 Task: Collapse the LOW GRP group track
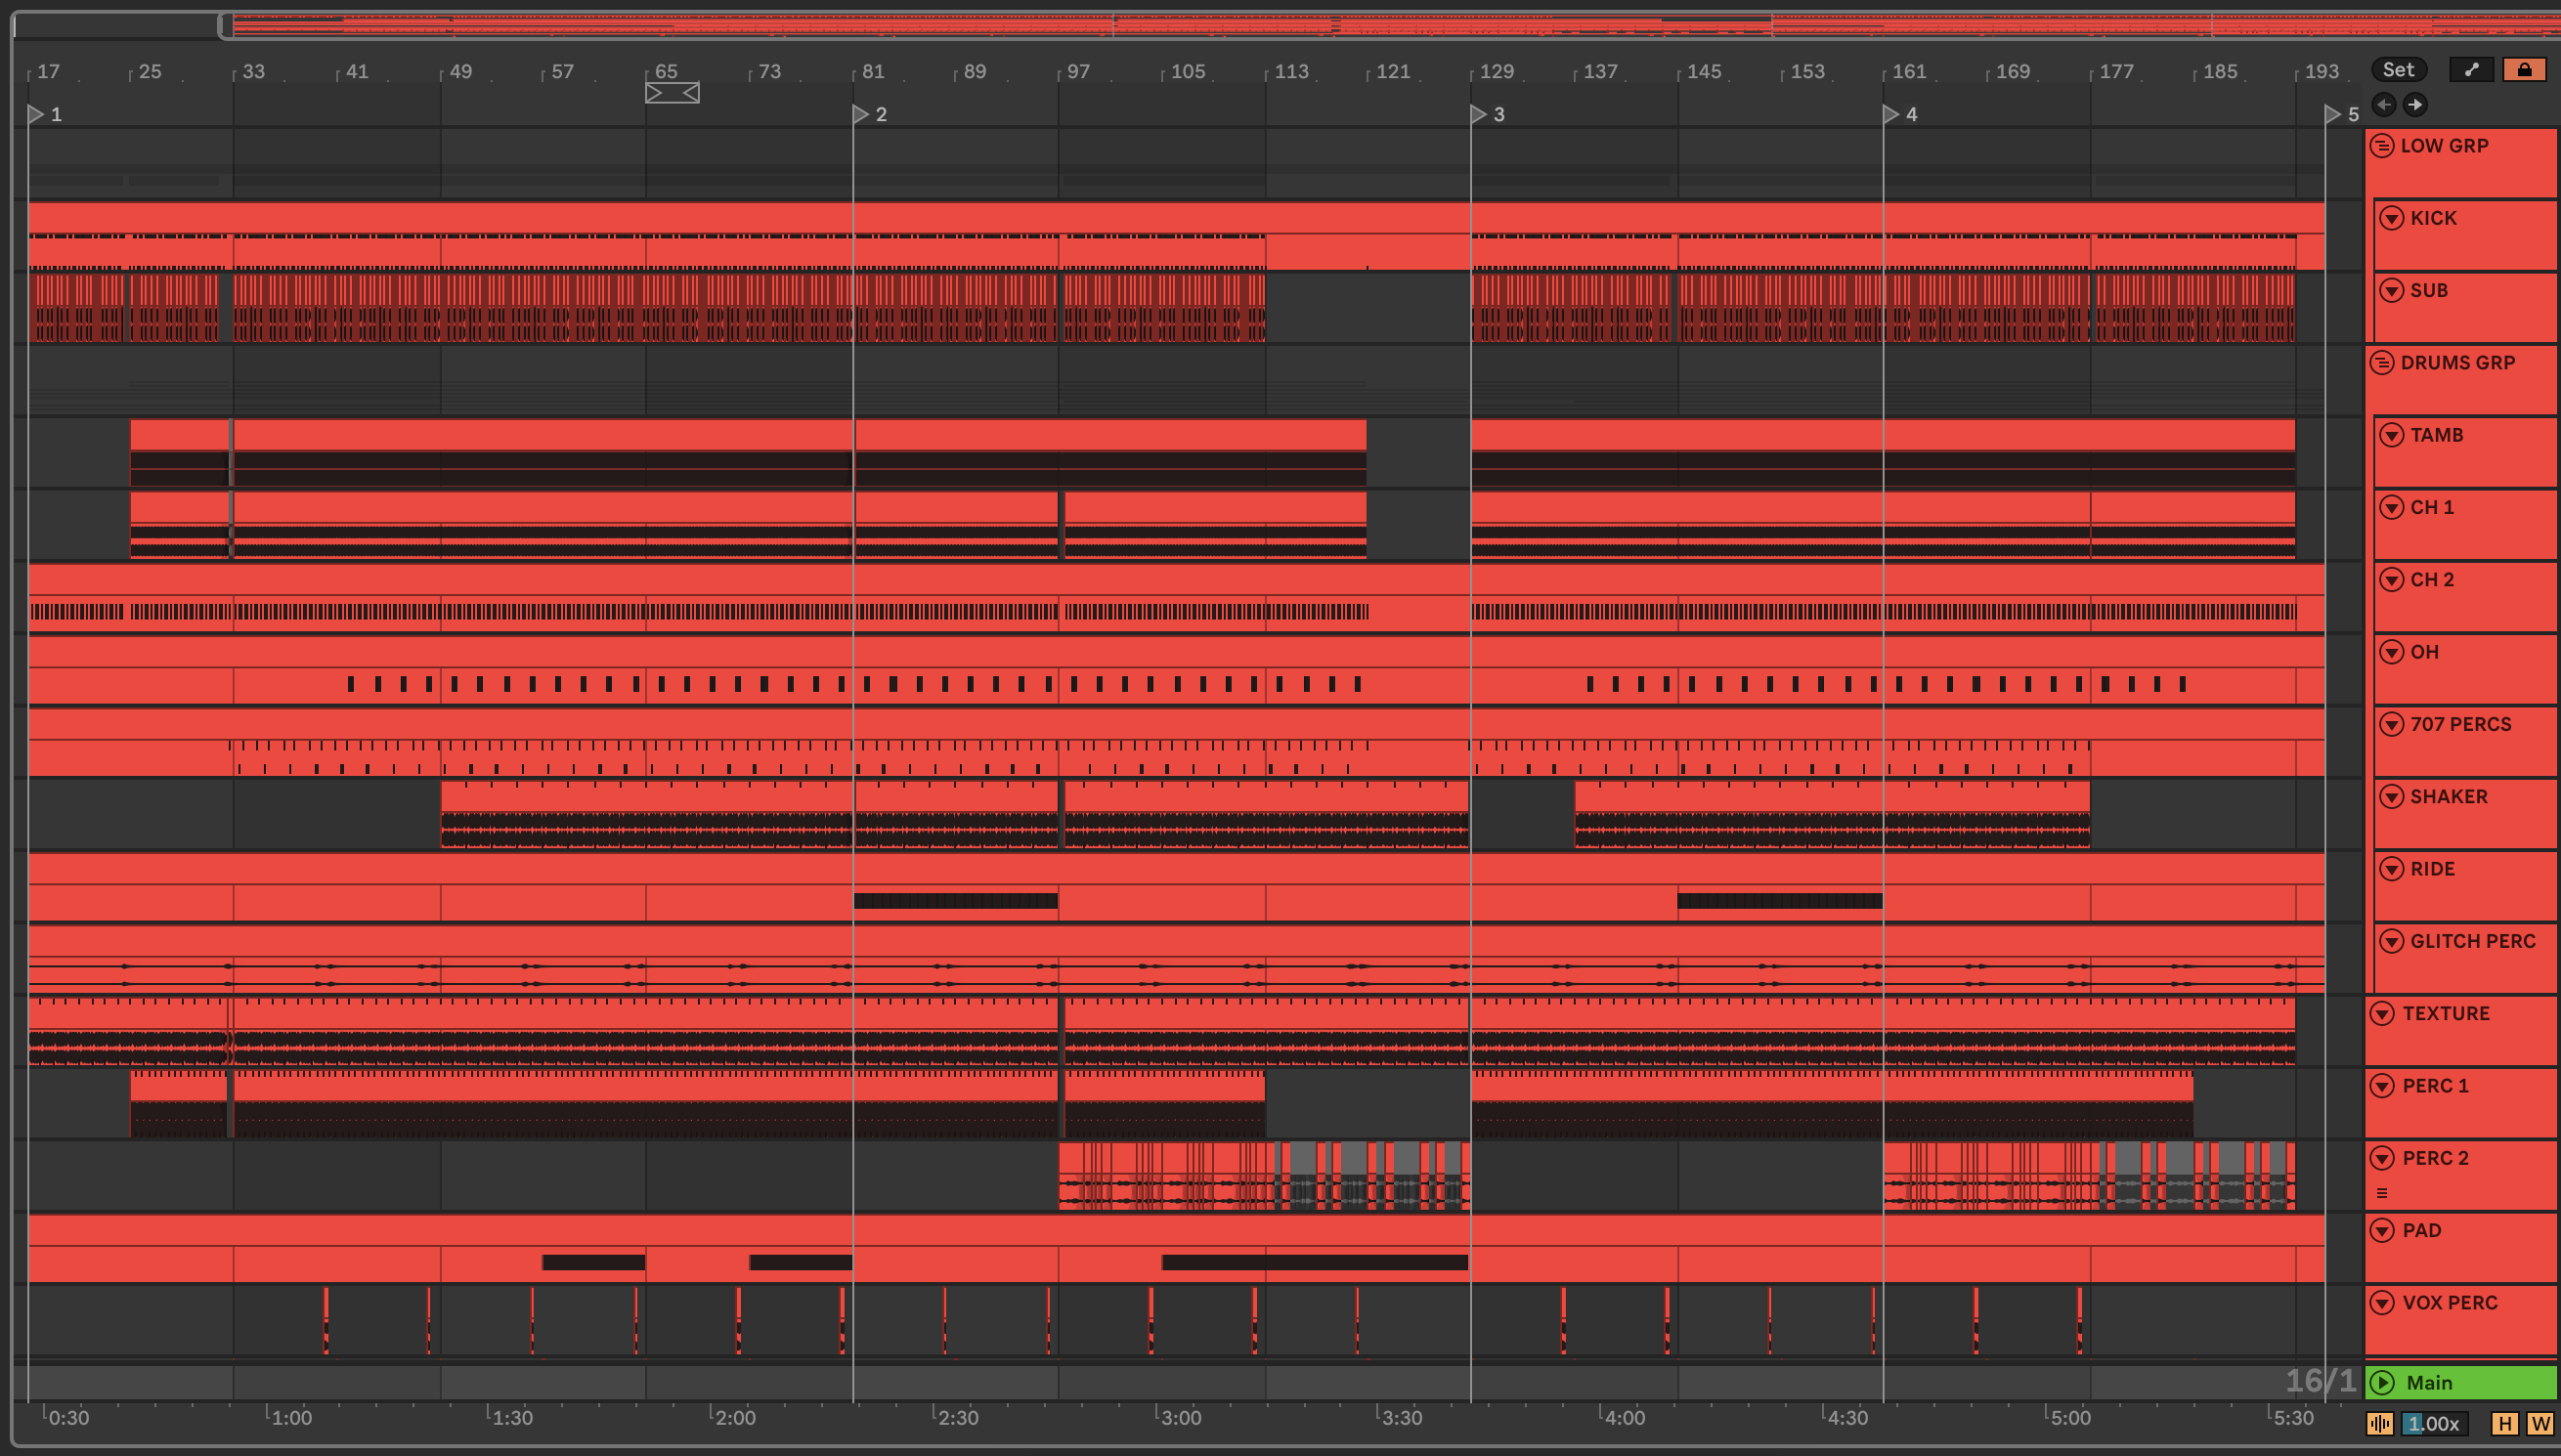click(x=2382, y=146)
